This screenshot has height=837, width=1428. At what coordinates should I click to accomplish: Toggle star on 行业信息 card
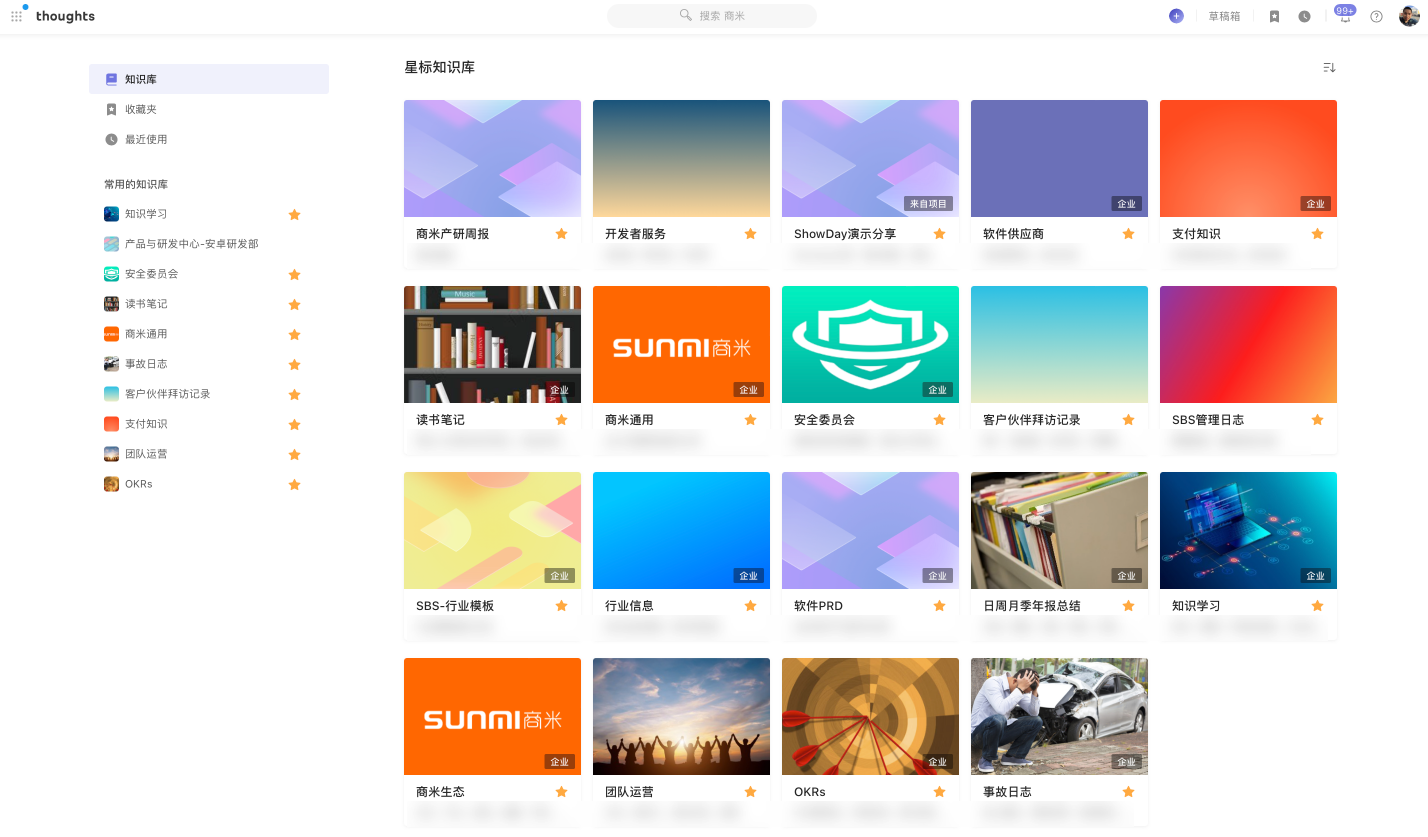point(750,605)
